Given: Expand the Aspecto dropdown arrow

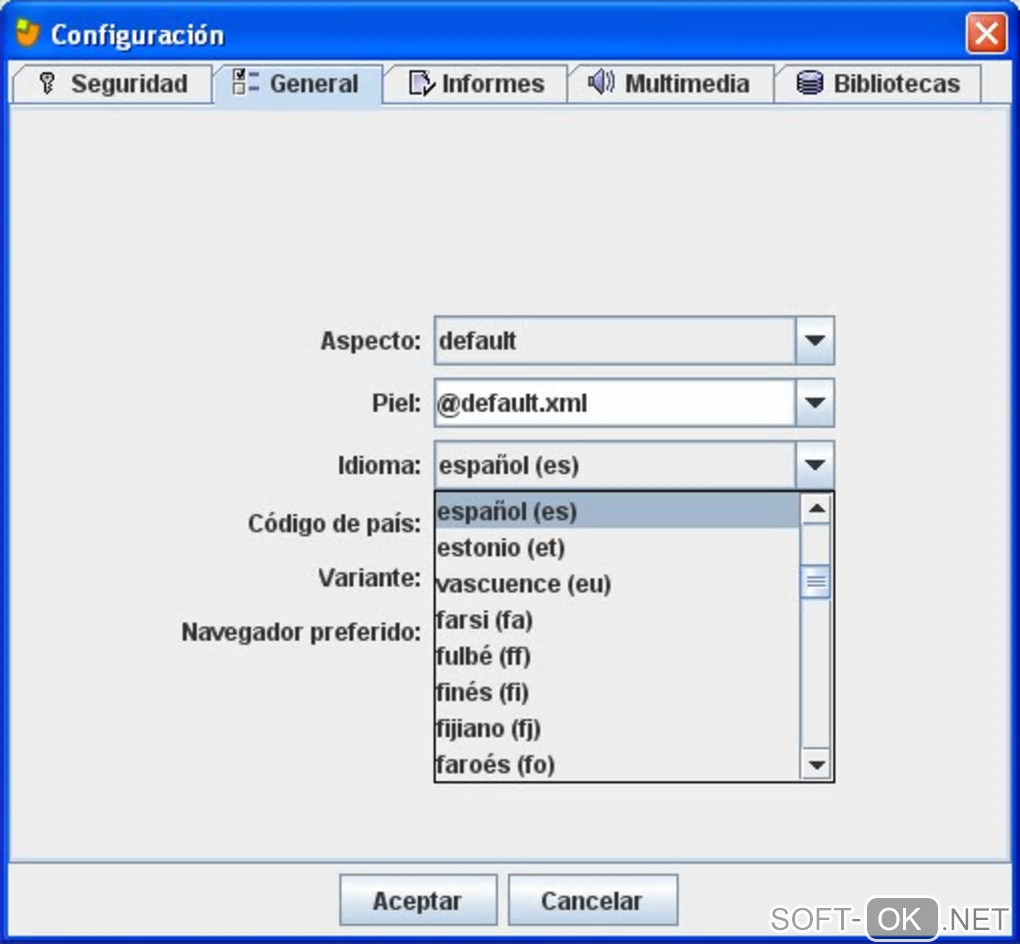Looking at the screenshot, I should pyautogui.click(x=814, y=340).
